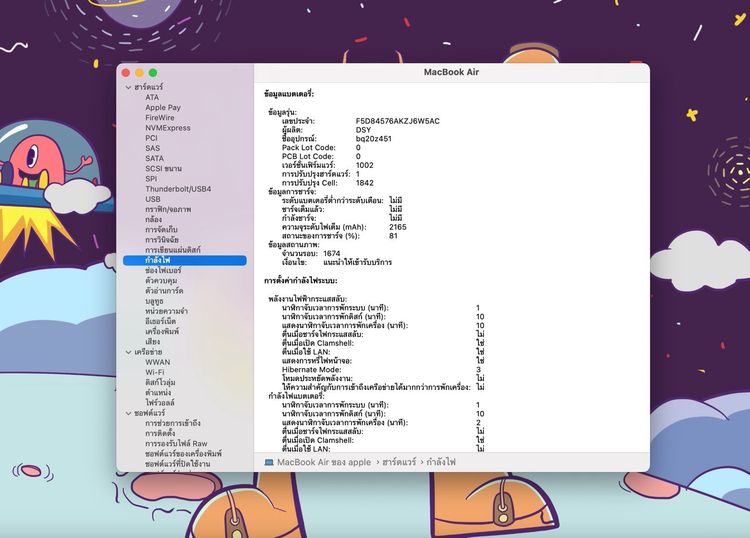Click the full charge capacity value 2165
The height and width of the screenshot is (538, 750).
point(398,227)
